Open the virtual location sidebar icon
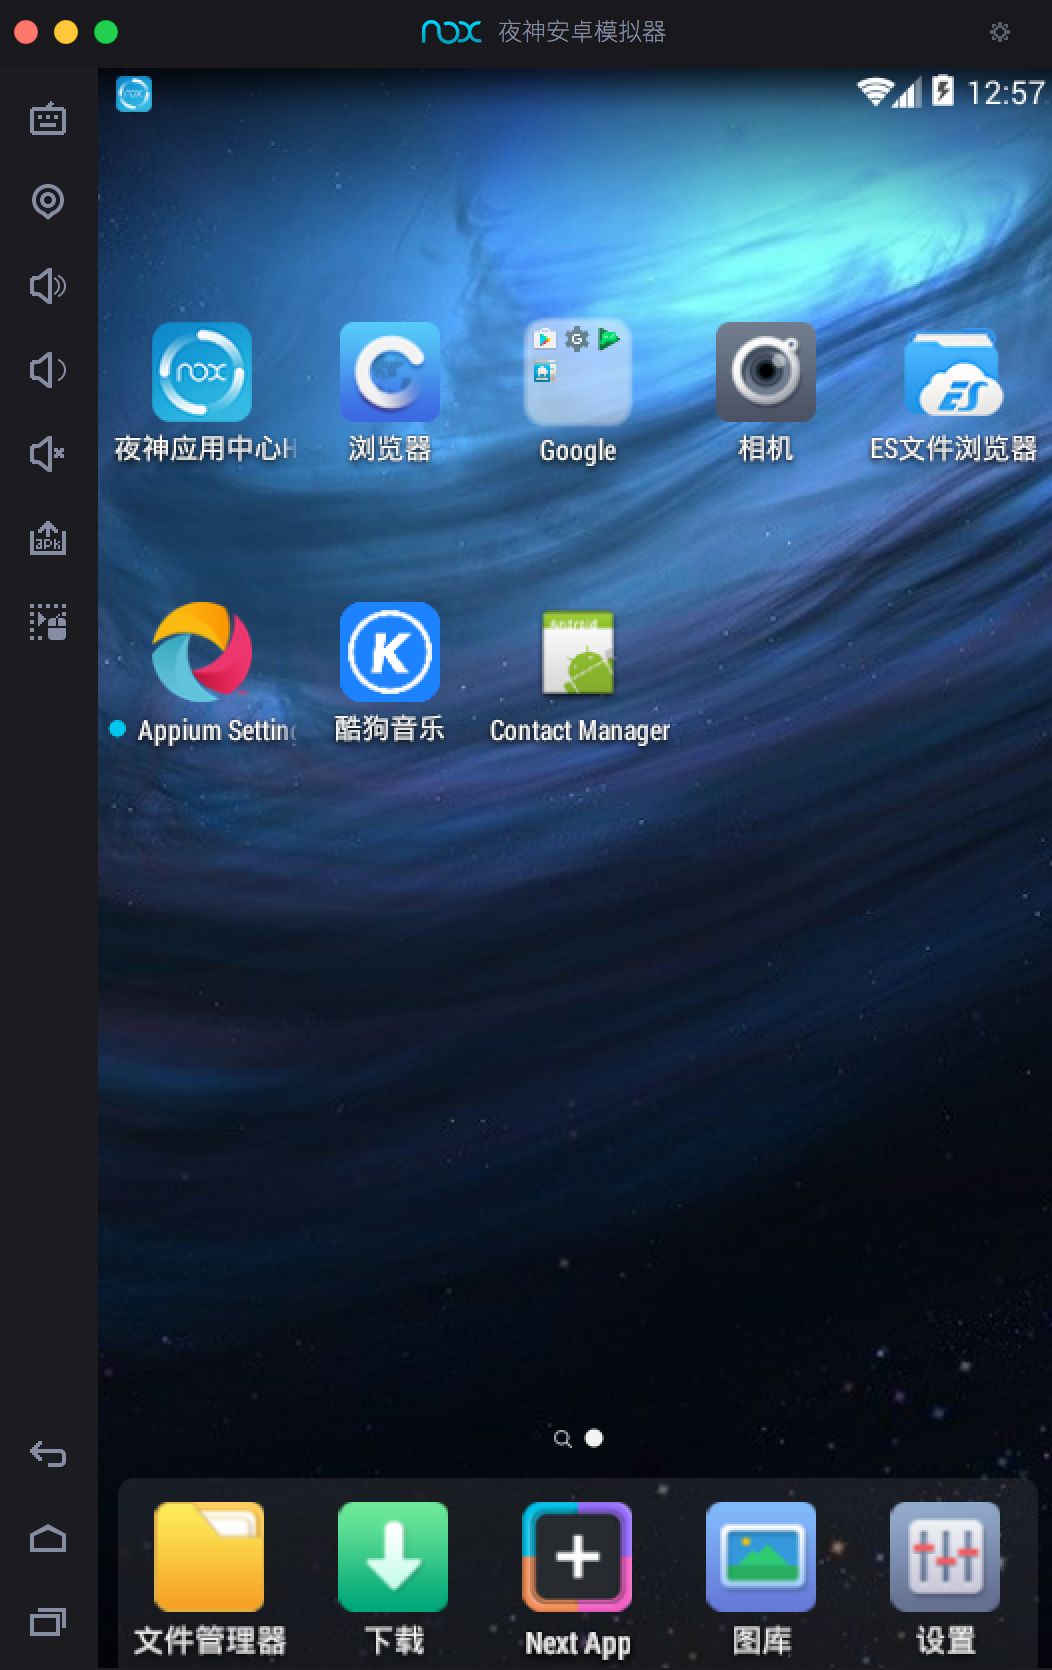The height and width of the screenshot is (1670, 1052). pos(48,202)
